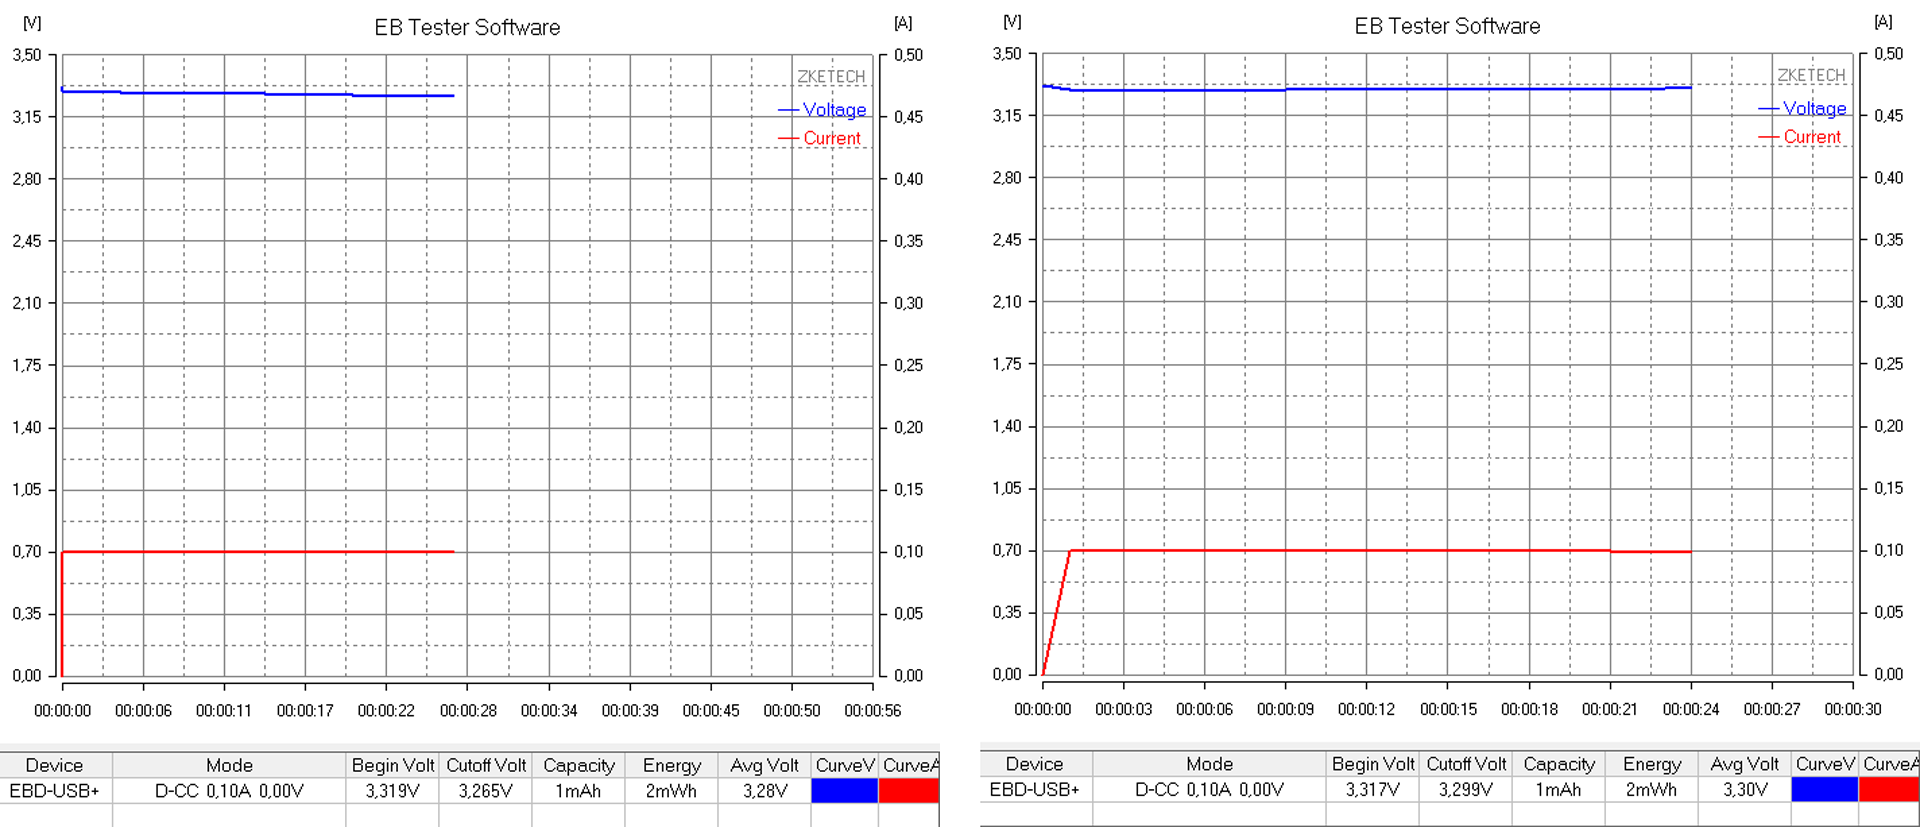Click the 00:00:15 time axis marker
This screenshot has height=827, width=1920.
(1448, 710)
